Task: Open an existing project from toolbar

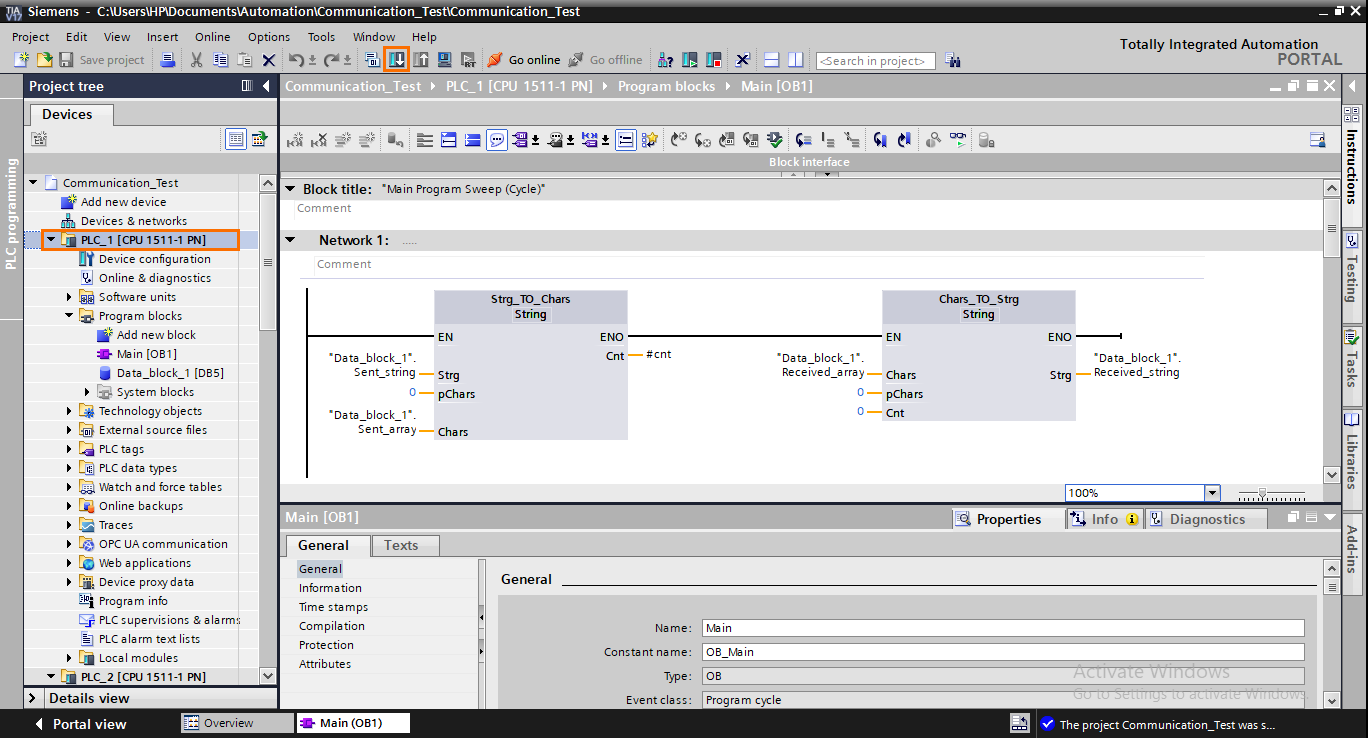Action: tap(44, 60)
